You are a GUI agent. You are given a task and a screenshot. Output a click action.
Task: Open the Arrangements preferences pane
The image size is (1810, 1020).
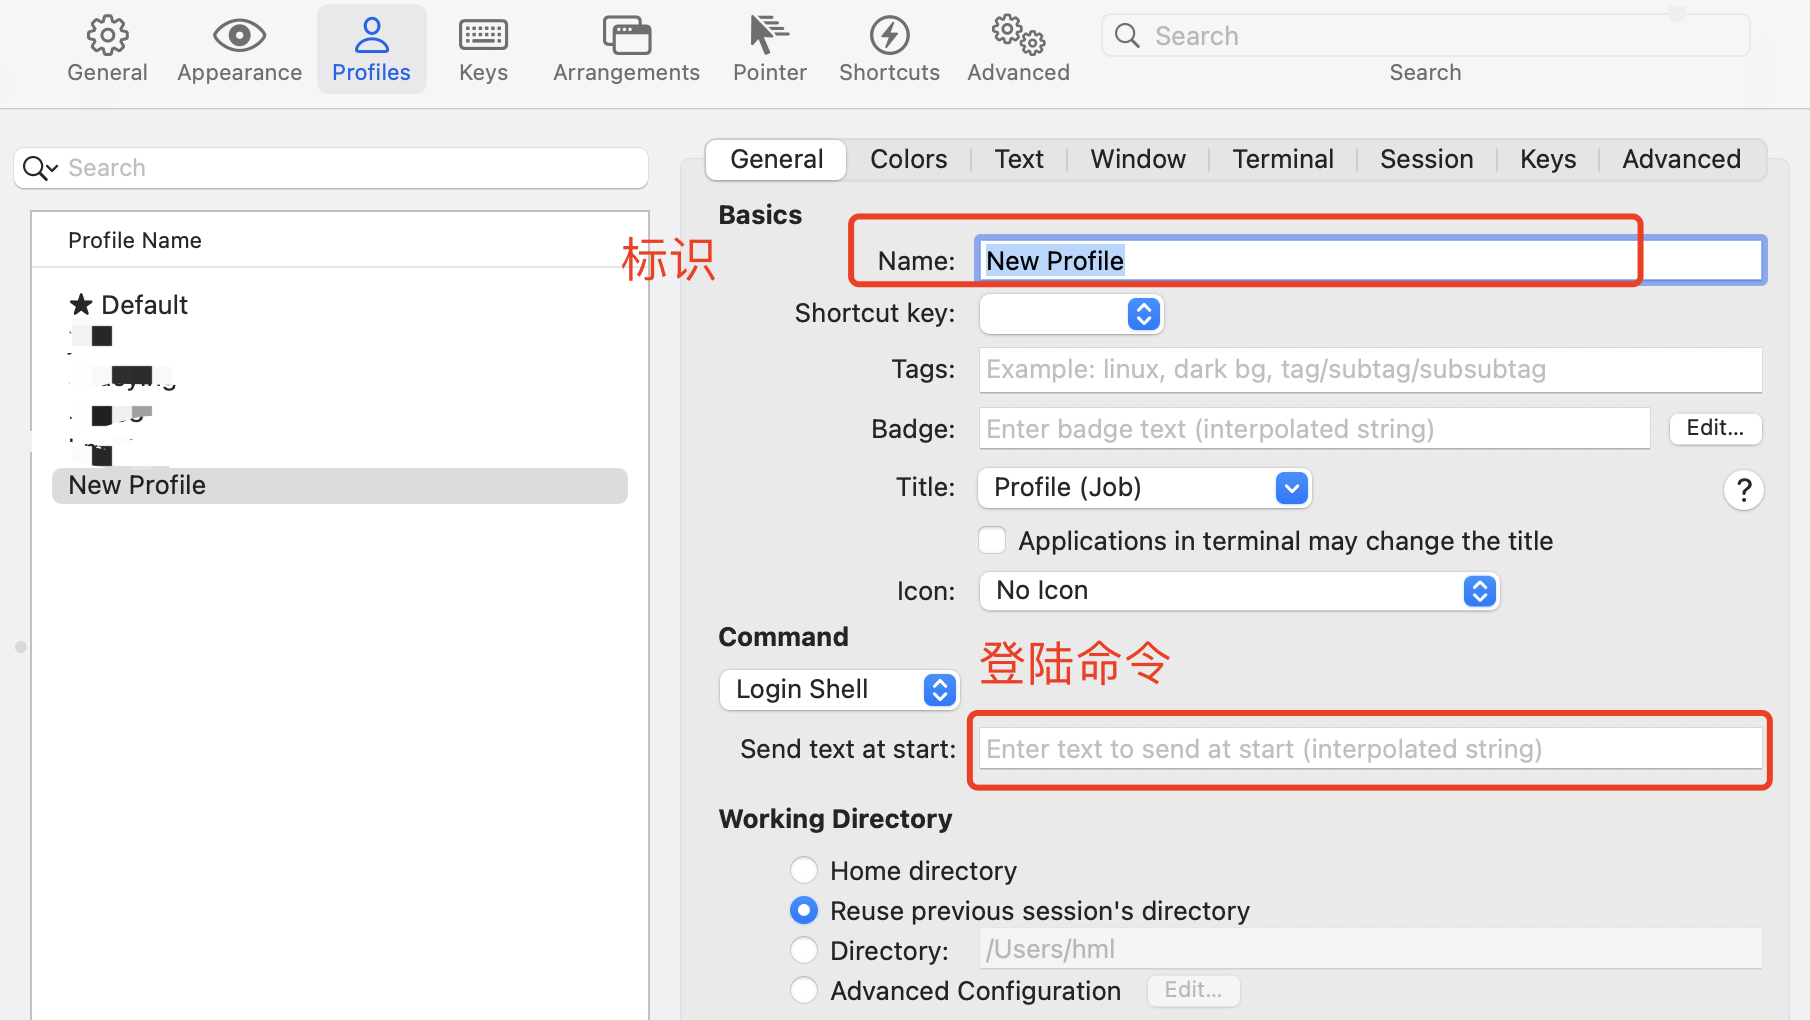pyautogui.click(x=626, y=49)
